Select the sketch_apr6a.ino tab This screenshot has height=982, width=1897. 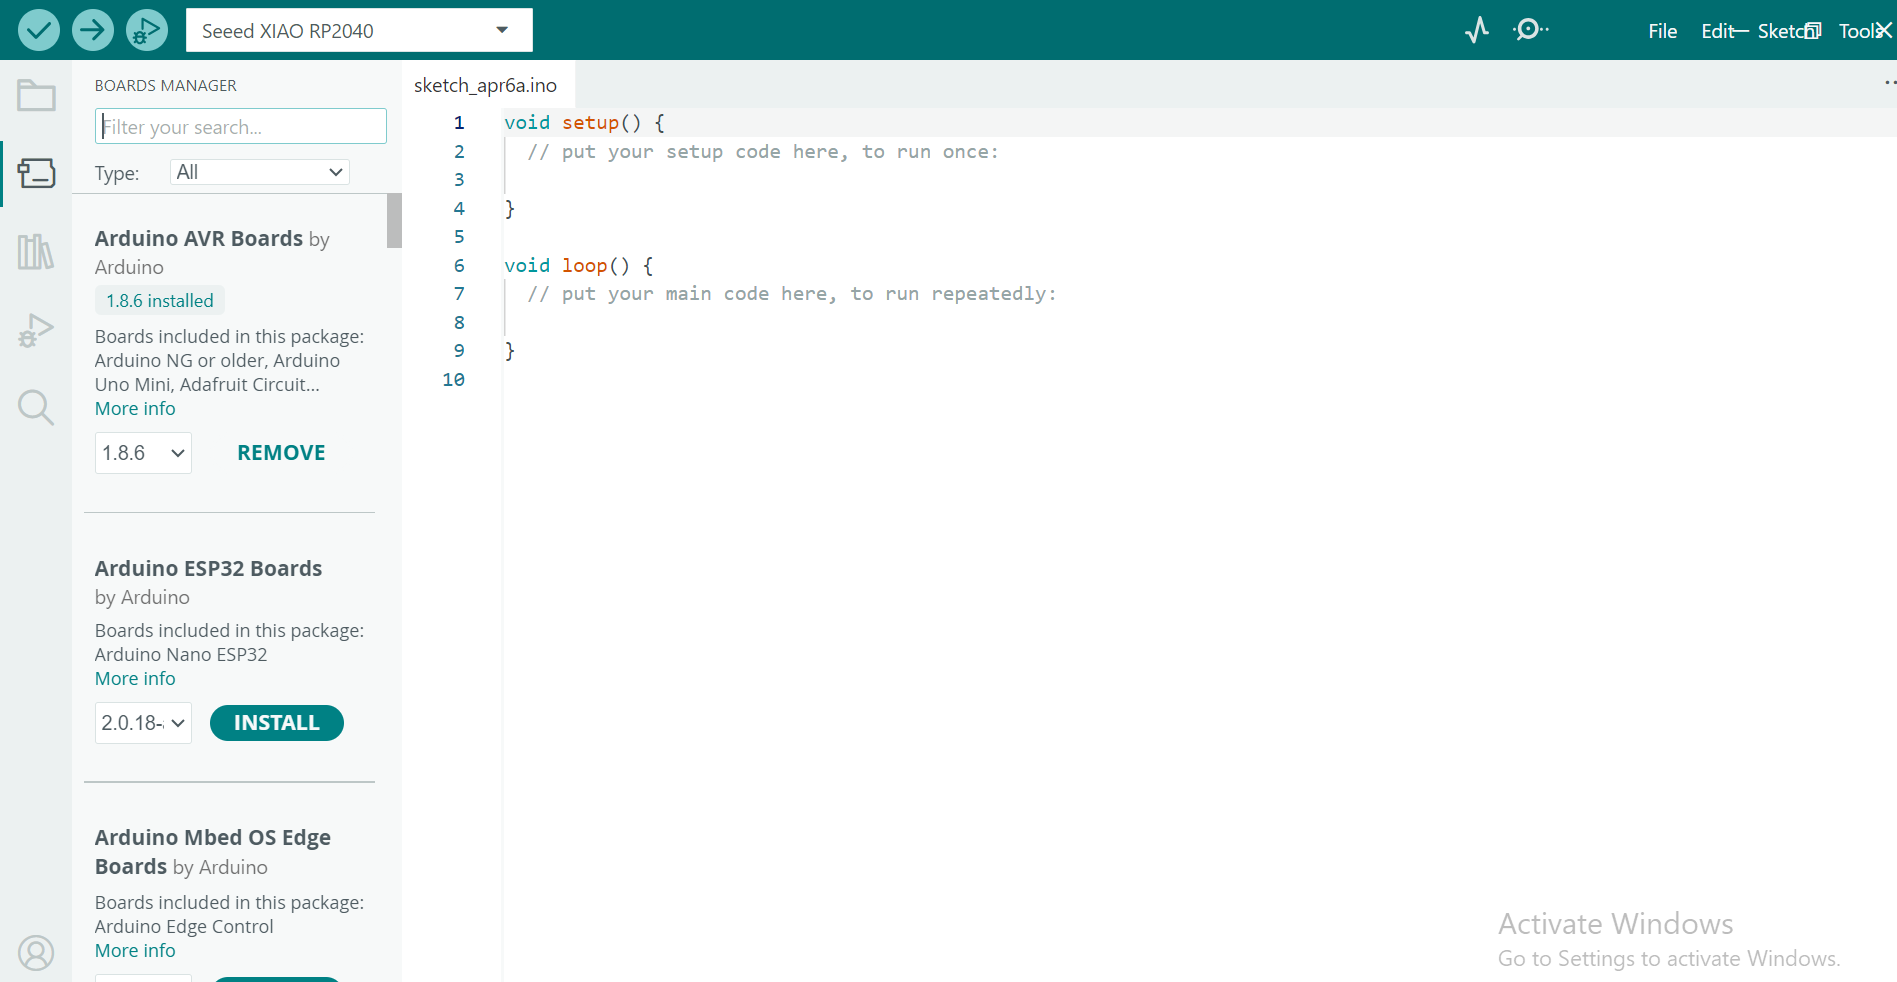point(486,85)
